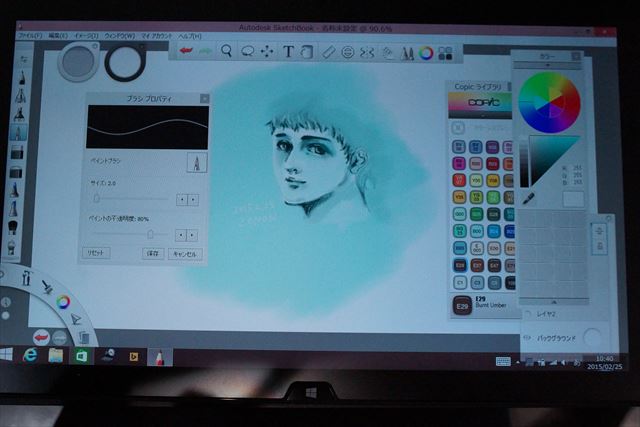The height and width of the screenshot is (427, 640).
Task: Click the green Redo arrow in top toolbar
Action: (205, 51)
